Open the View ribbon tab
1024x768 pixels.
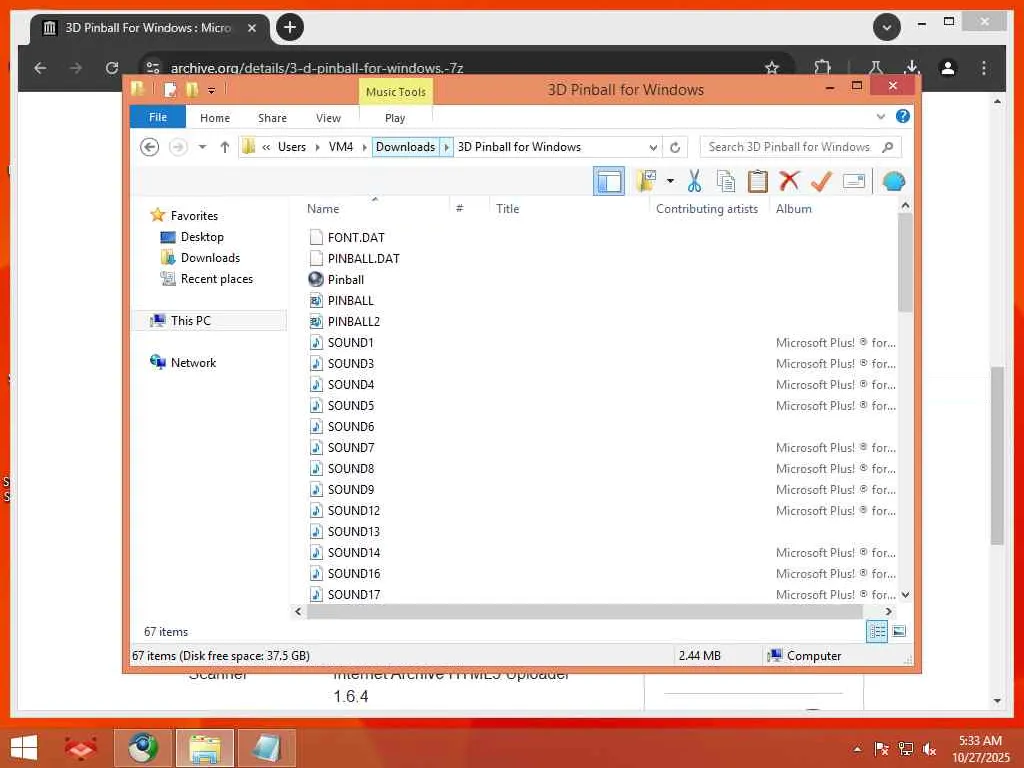pos(328,118)
